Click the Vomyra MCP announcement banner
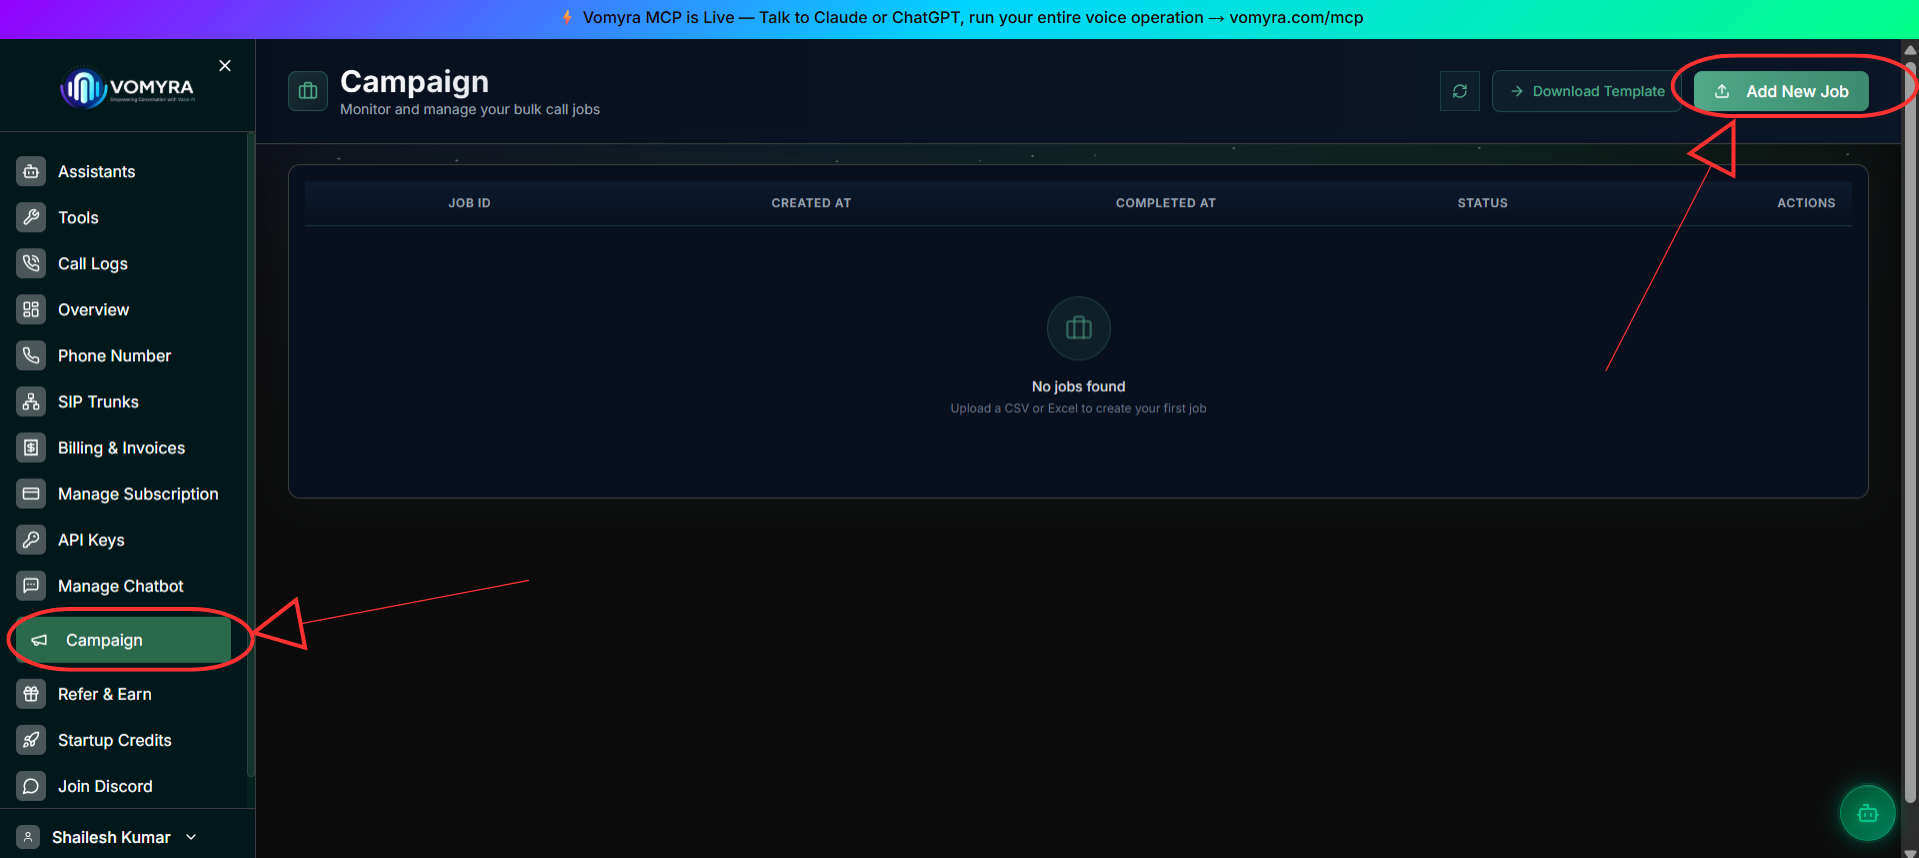The width and height of the screenshot is (1919, 858). [x=960, y=18]
